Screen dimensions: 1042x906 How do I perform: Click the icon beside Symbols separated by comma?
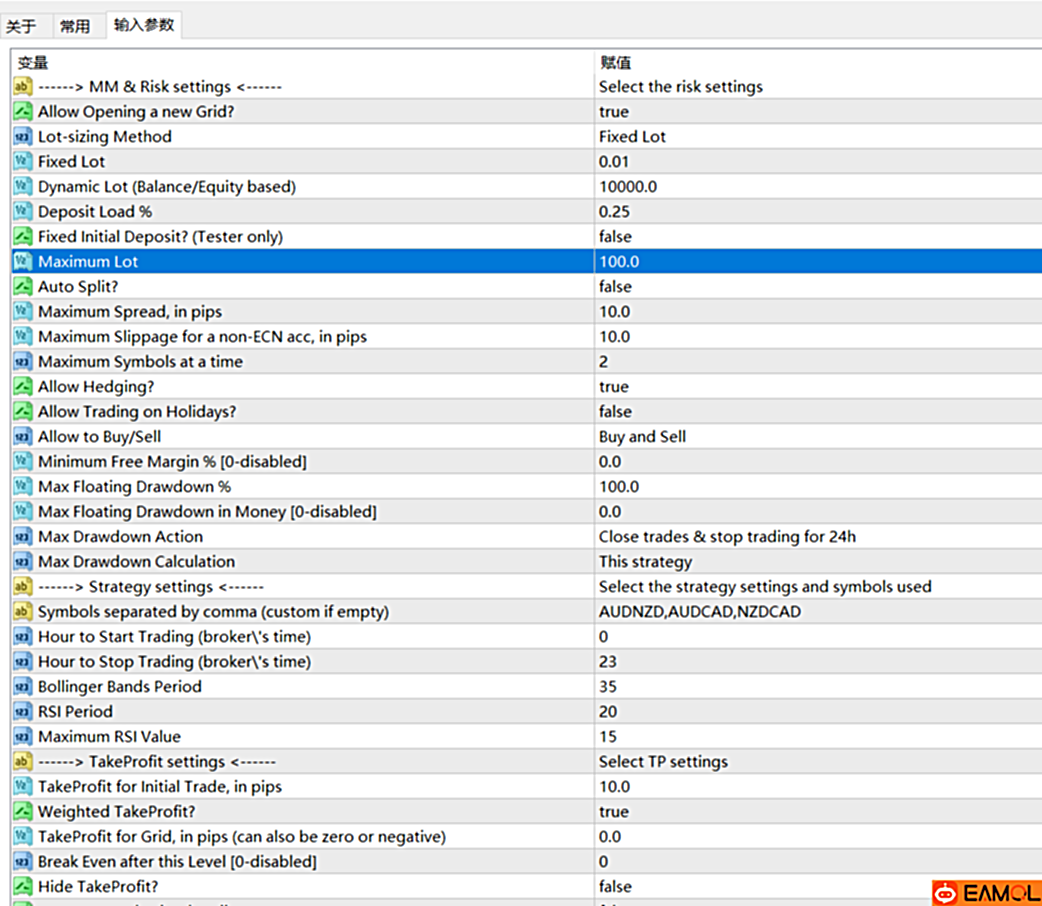click(x=22, y=612)
